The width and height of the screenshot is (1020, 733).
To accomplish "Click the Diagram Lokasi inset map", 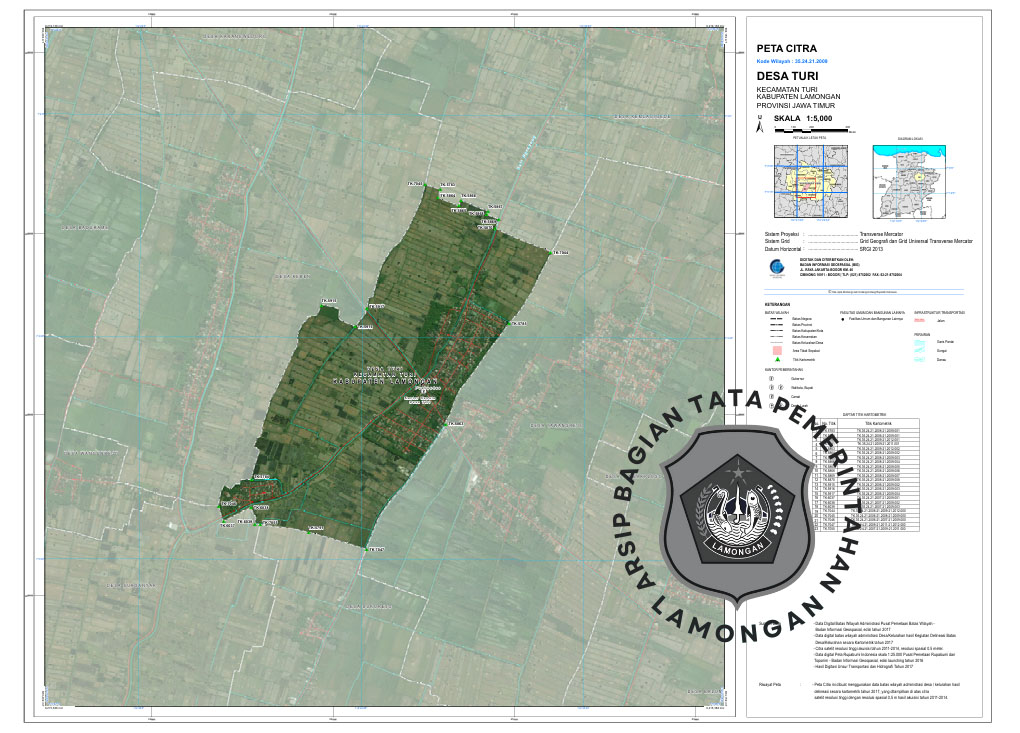I will coord(910,181).
